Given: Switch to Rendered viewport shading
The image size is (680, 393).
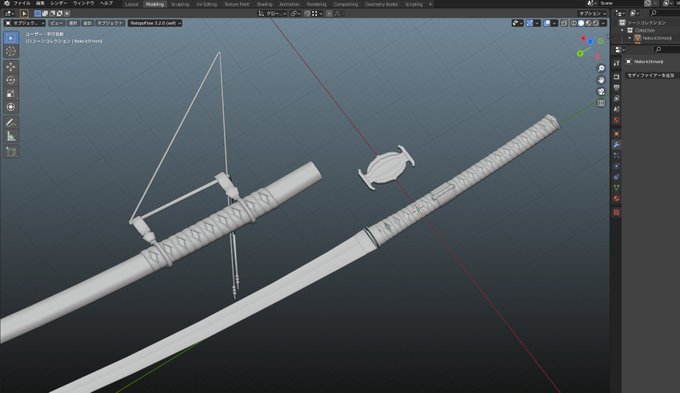Looking at the screenshot, I should pos(596,23).
